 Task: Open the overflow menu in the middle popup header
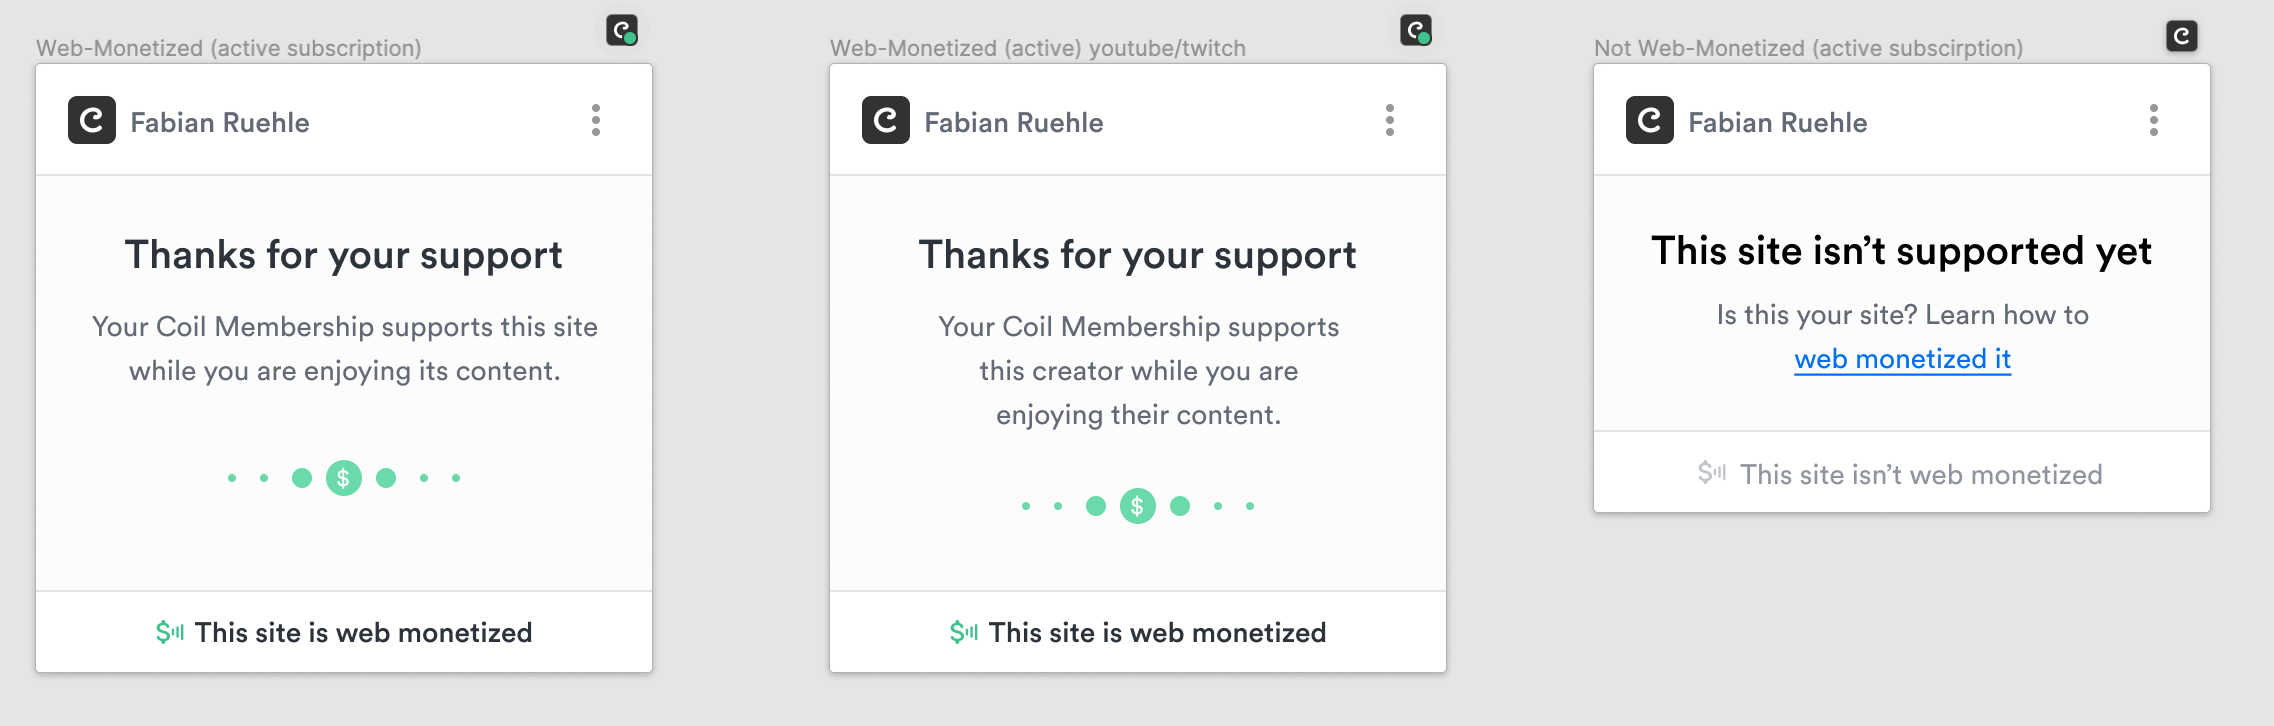tap(1390, 120)
